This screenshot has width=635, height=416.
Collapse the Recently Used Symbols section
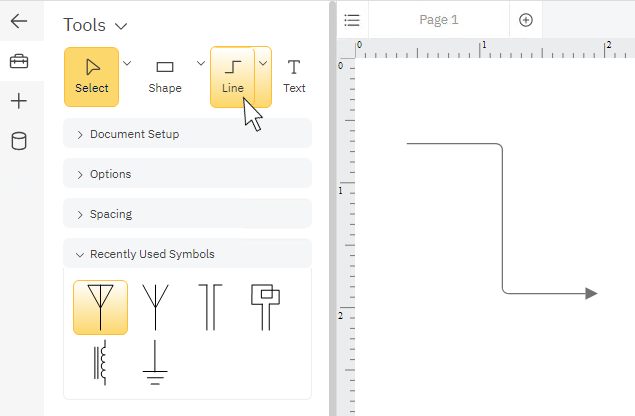[187, 254]
